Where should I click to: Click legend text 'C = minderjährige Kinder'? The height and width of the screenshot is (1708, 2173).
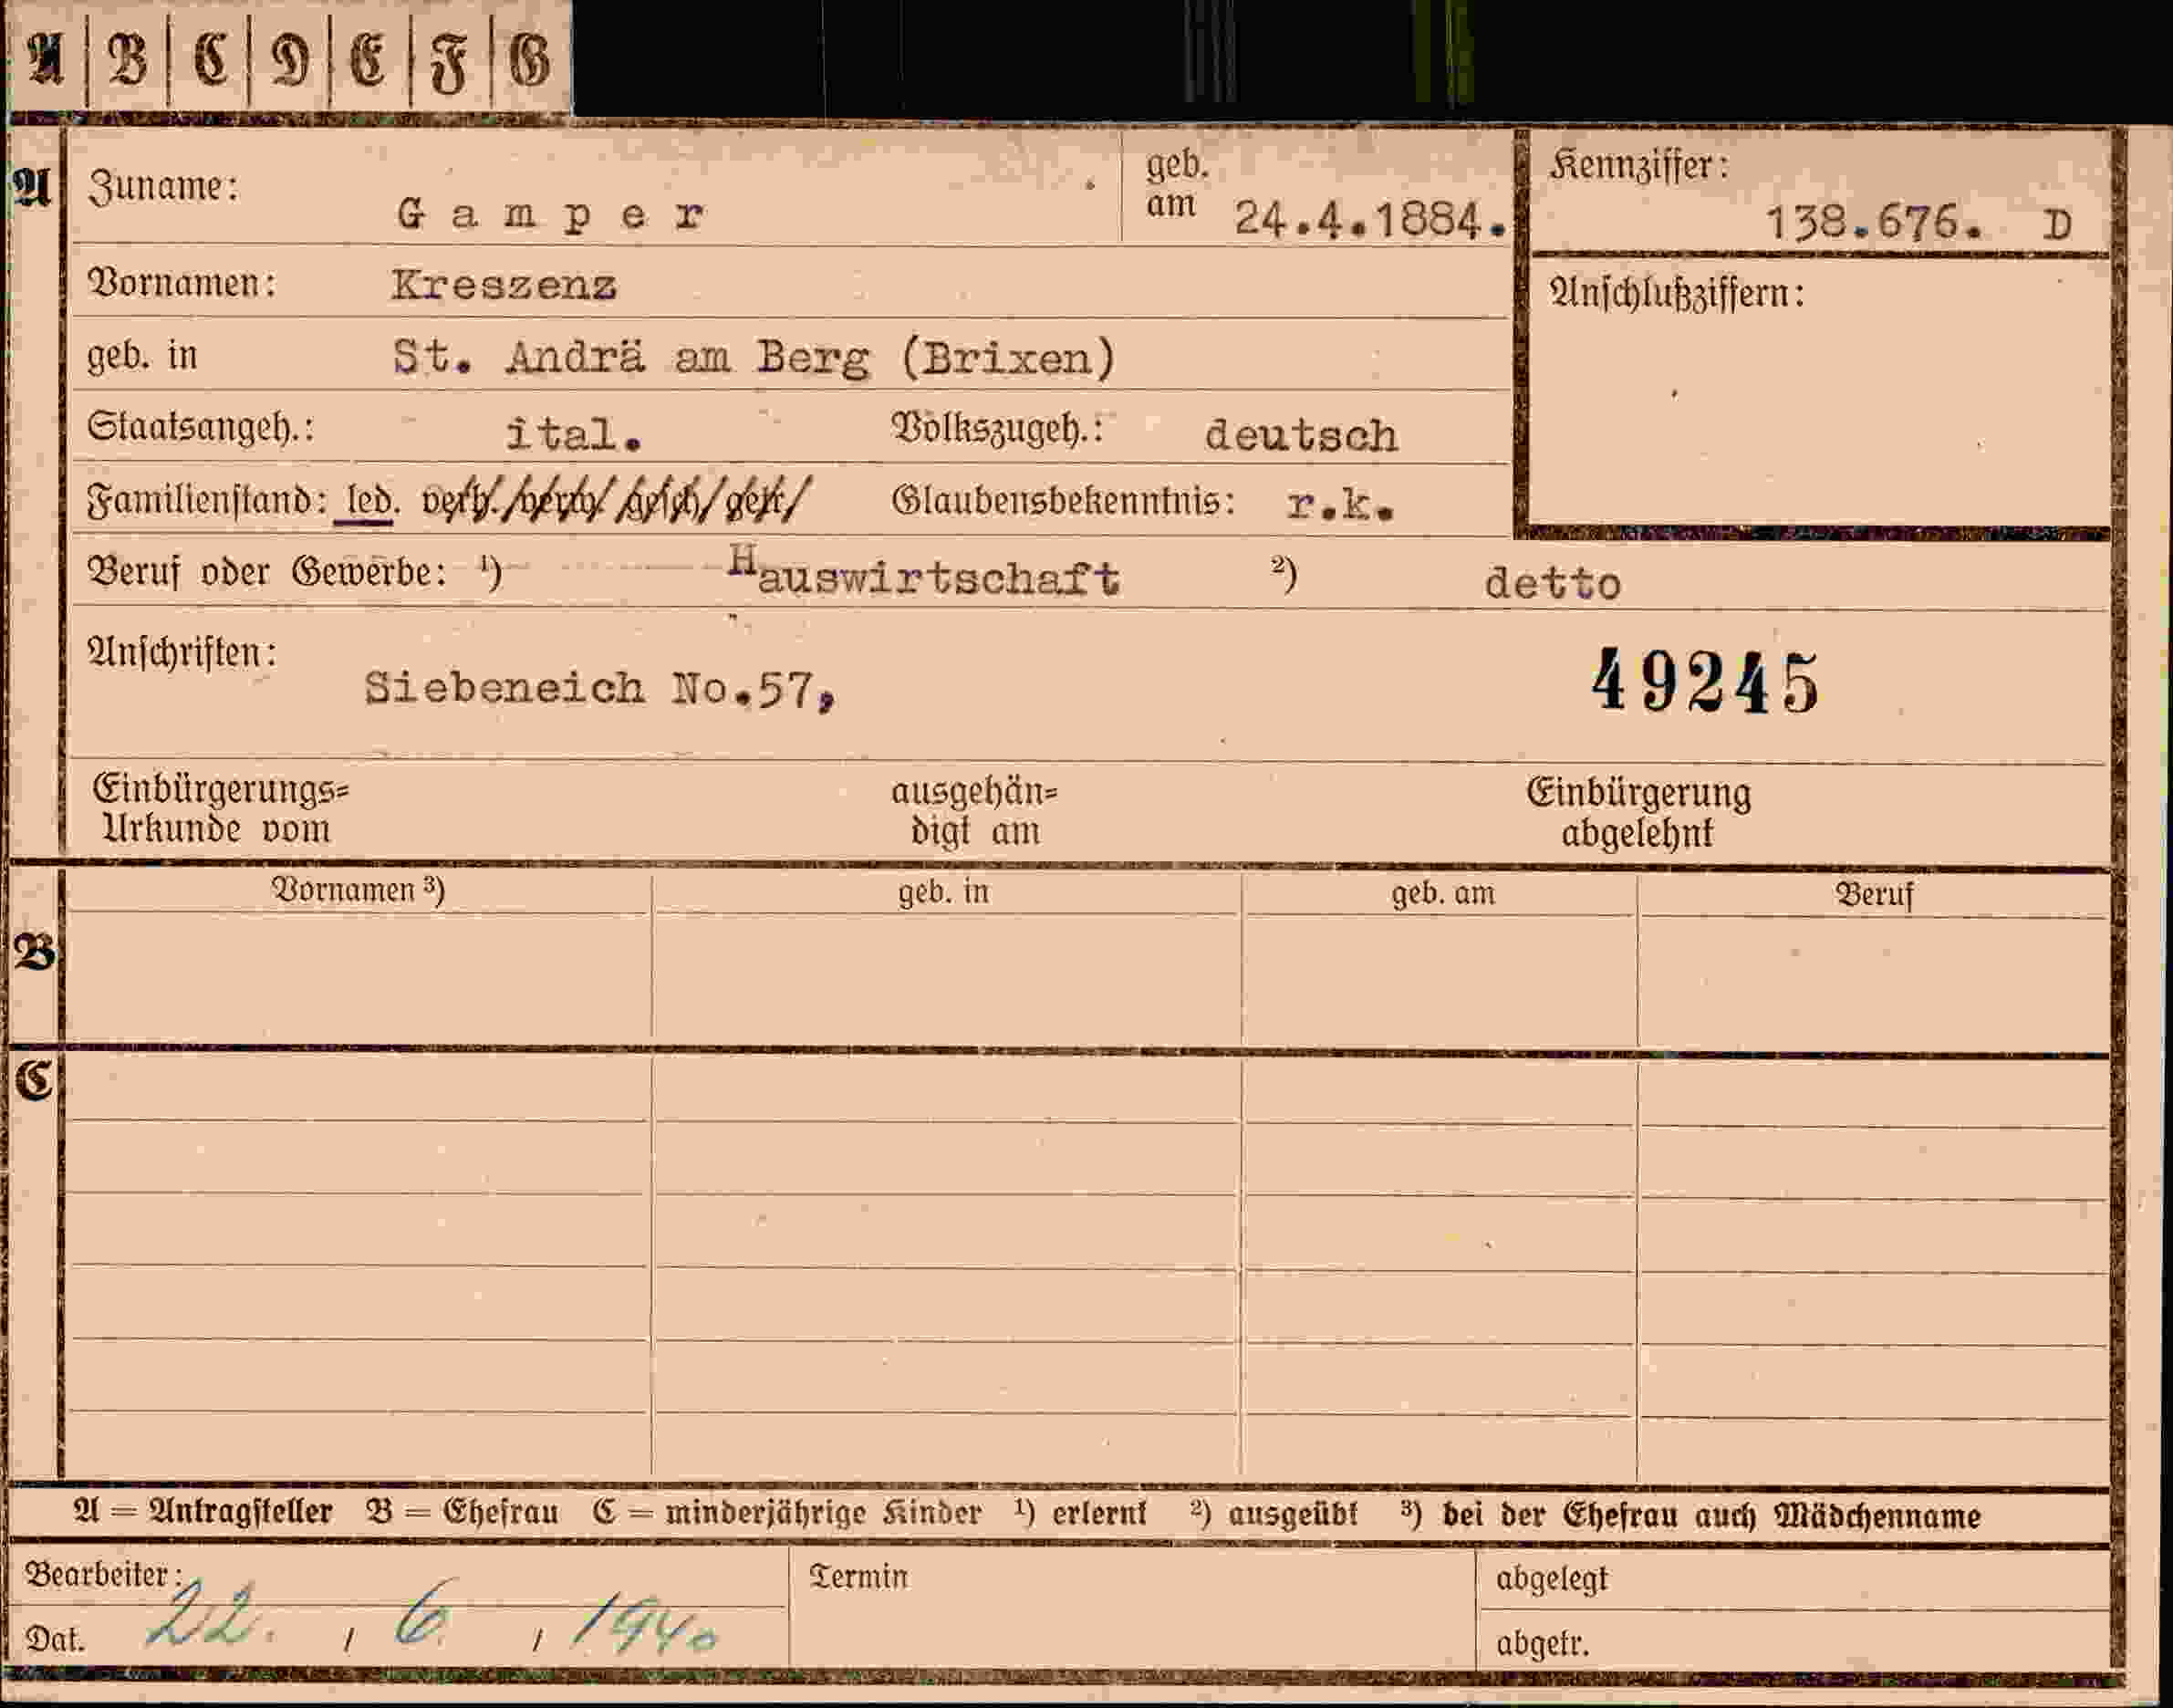point(787,1514)
